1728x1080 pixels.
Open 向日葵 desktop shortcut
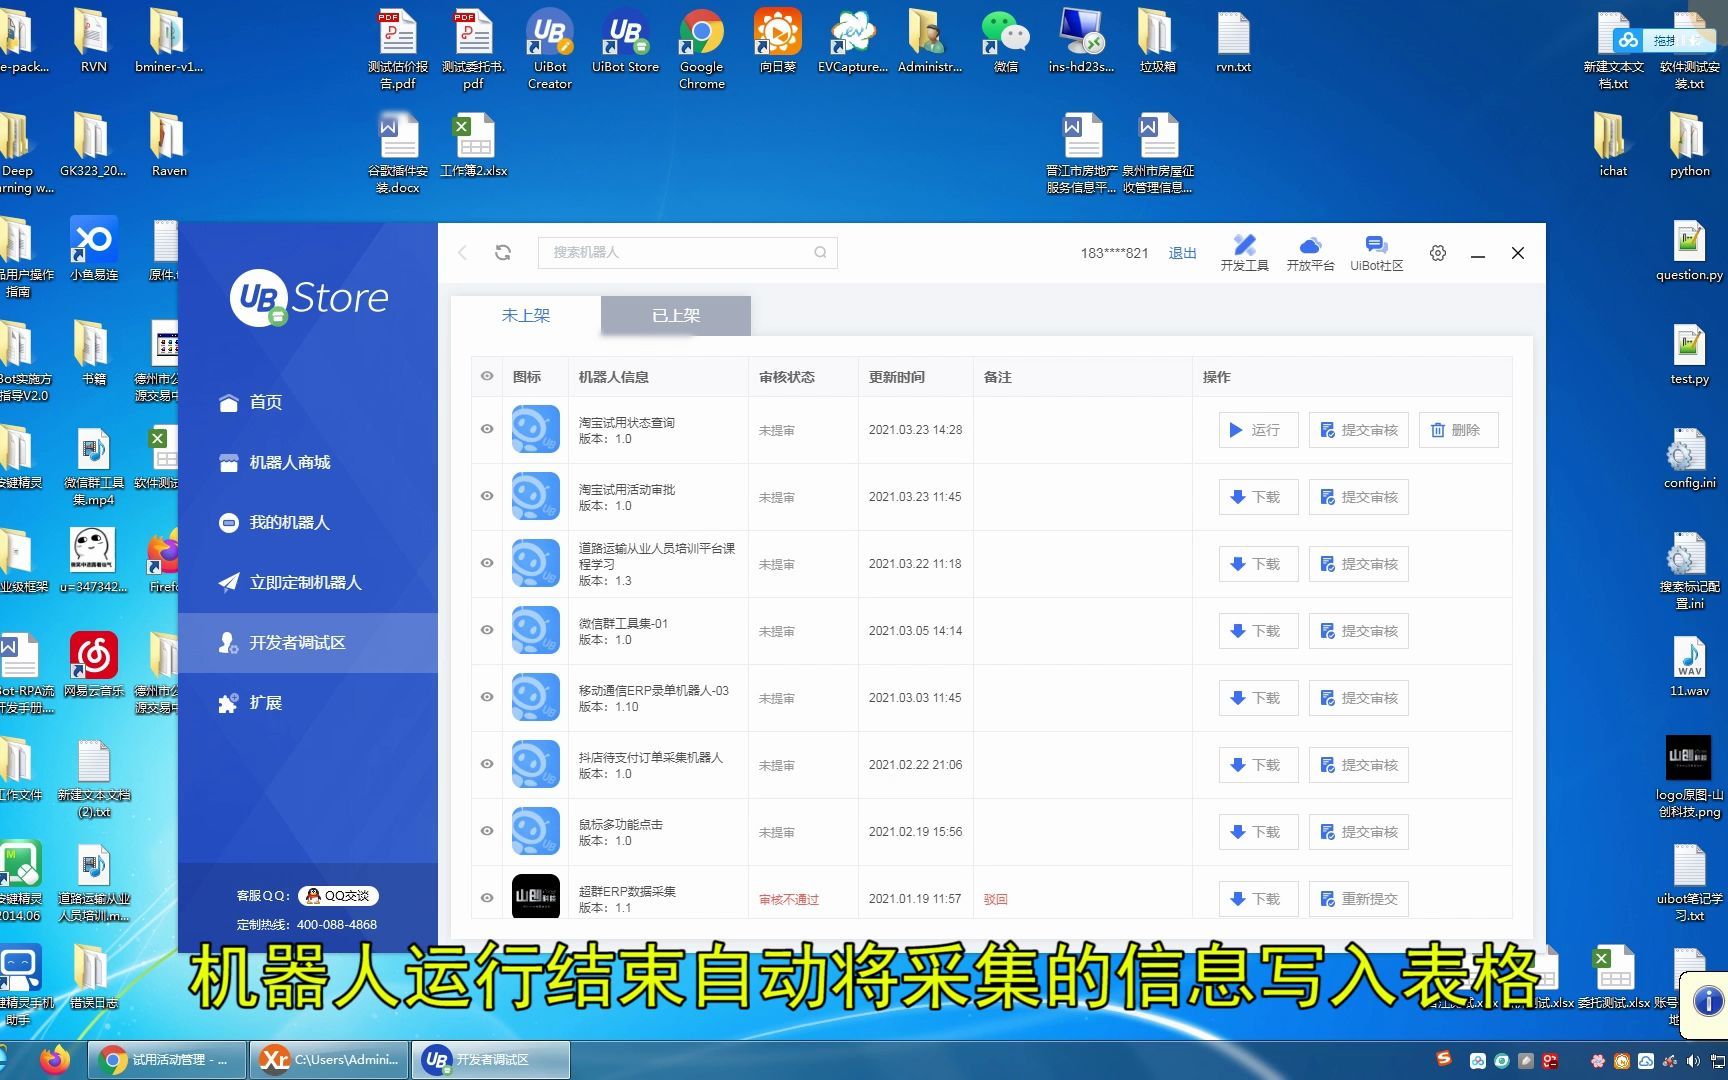[x=777, y=40]
